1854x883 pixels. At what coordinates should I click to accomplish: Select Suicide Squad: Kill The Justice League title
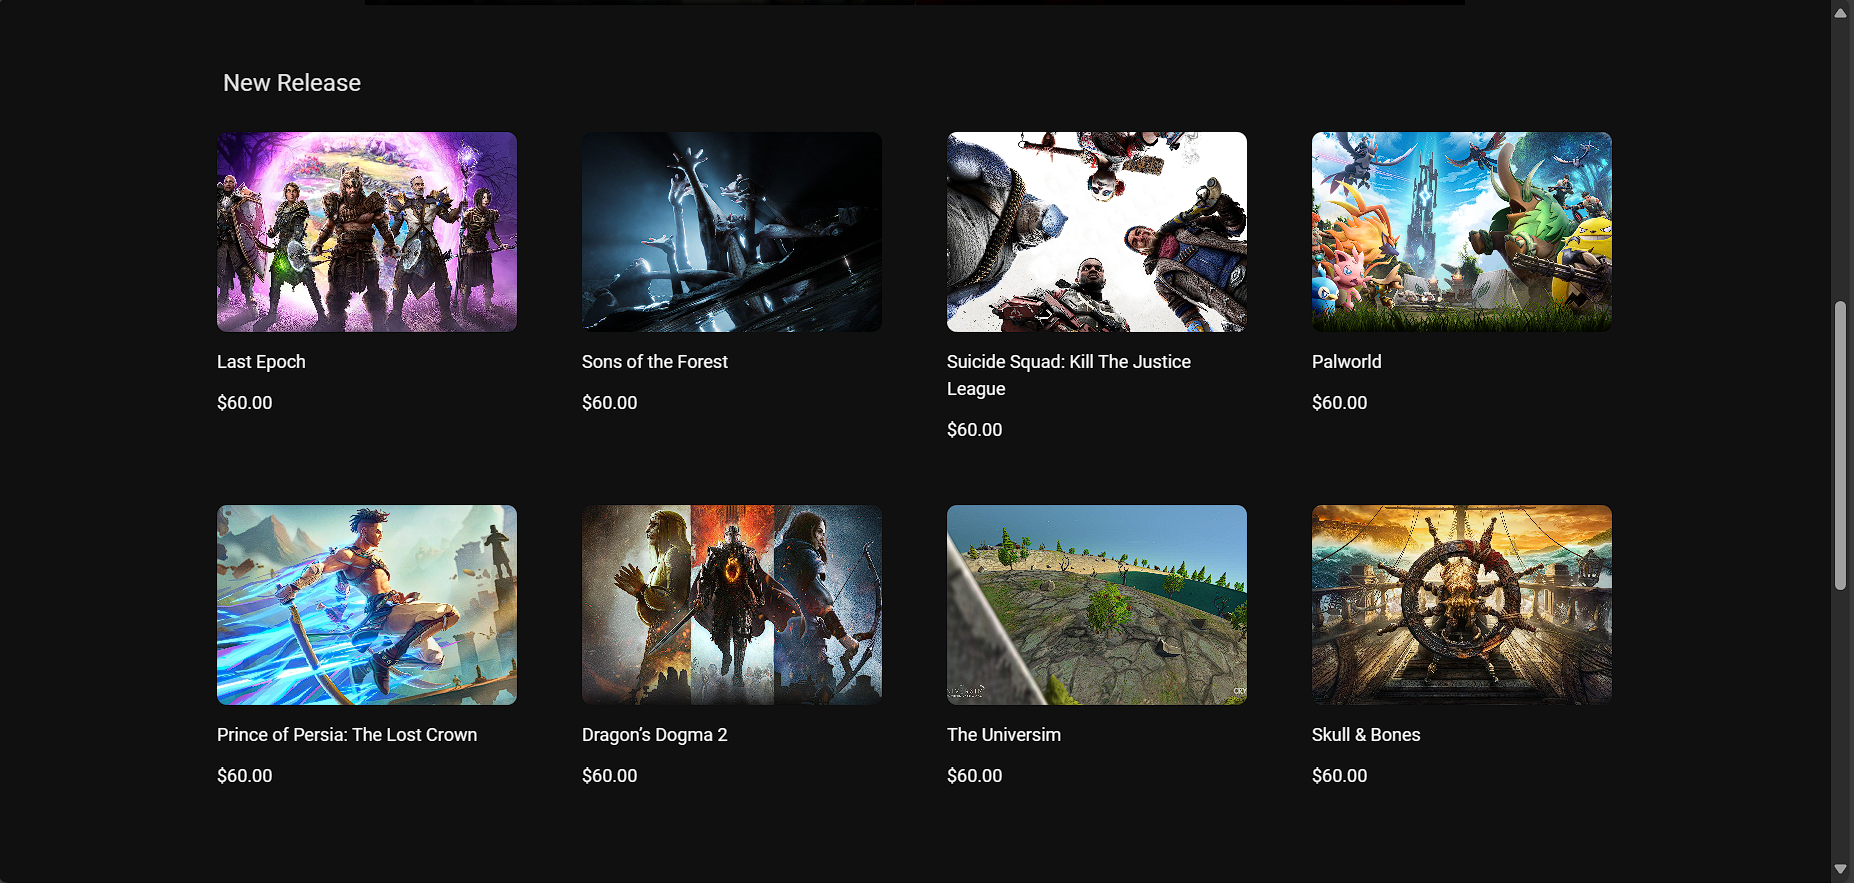[1069, 375]
